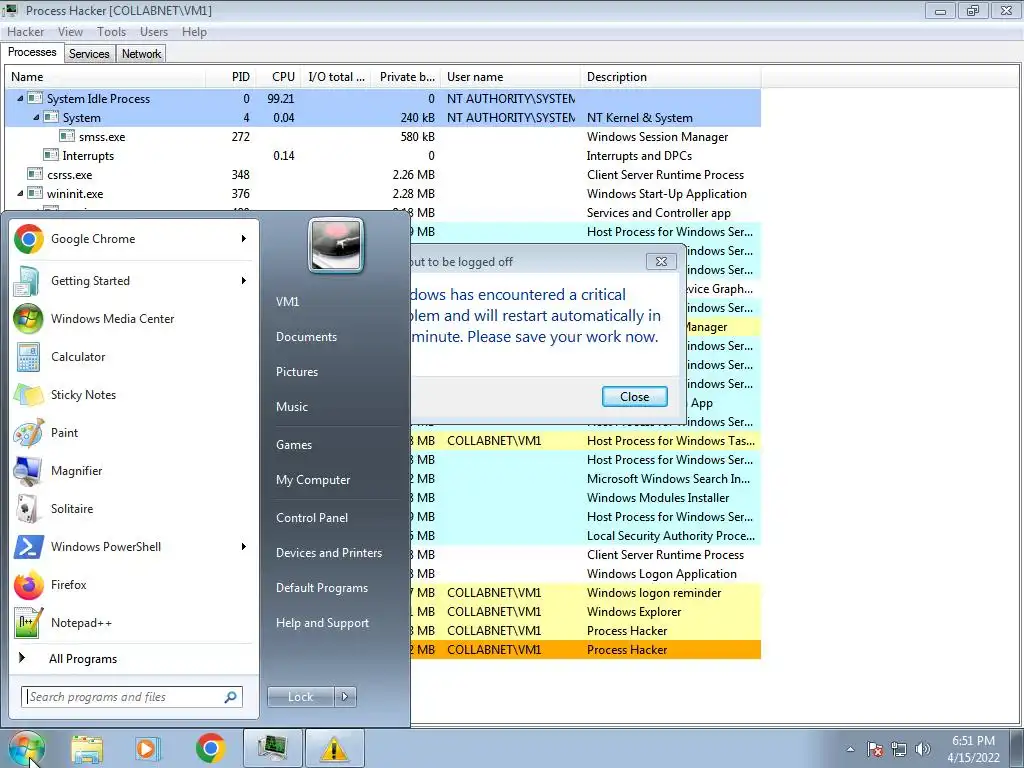
Task: Select the Interrupts process row
Action: (383, 155)
